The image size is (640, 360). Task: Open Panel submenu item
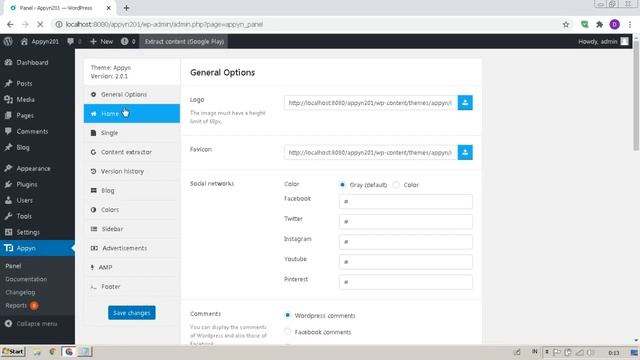pyautogui.click(x=13, y=266)
